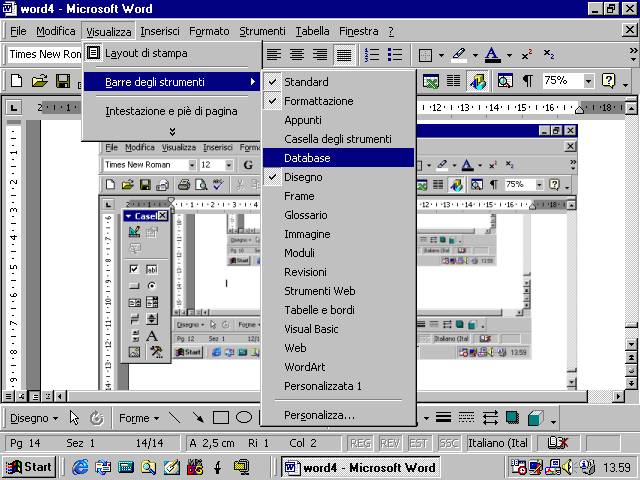The height and width of the screenshot is (480, 640).
Task: Apply font color A icon
Action: (x=493, y=55)
